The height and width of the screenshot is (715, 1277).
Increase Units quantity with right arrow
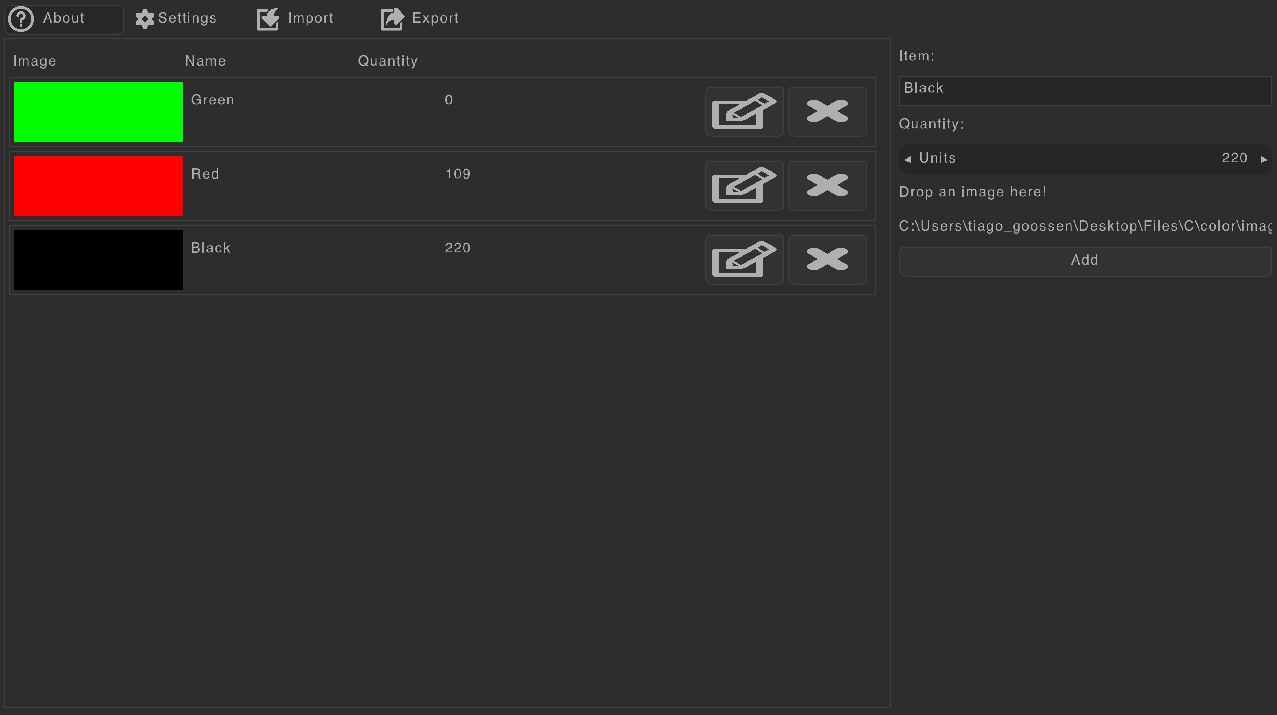[x=1264, y=159]
